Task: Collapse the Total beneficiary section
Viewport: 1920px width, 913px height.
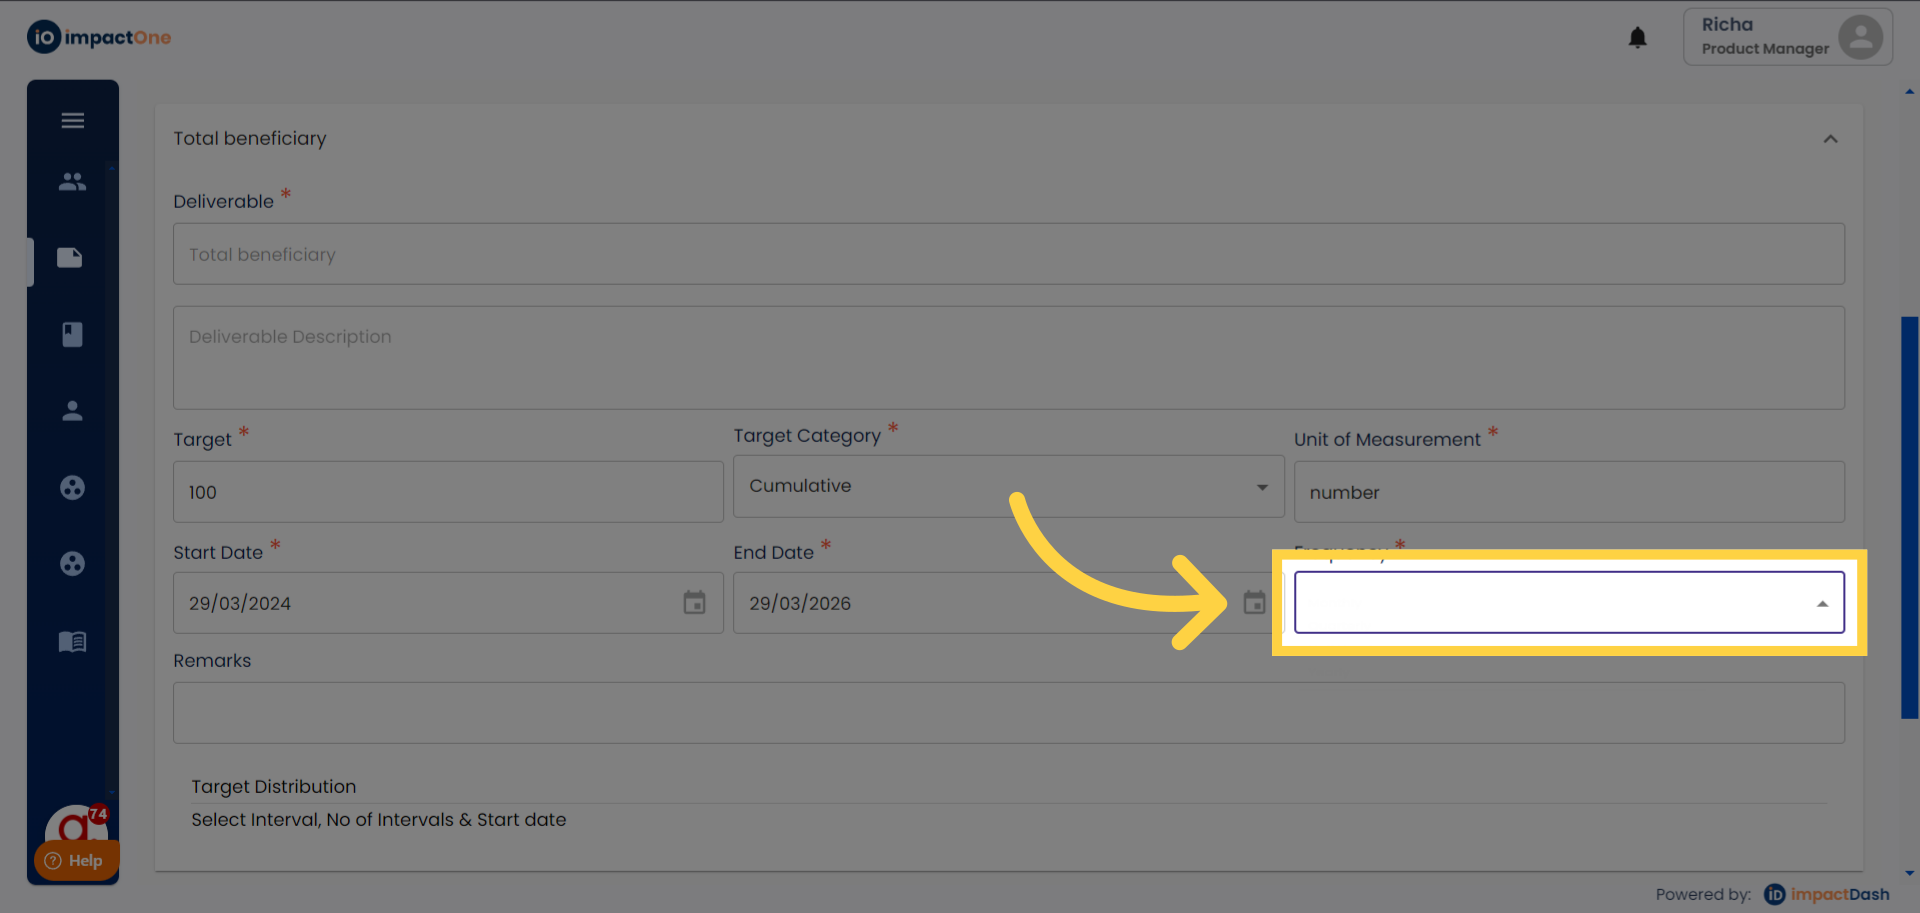Action: [1830, 139]
